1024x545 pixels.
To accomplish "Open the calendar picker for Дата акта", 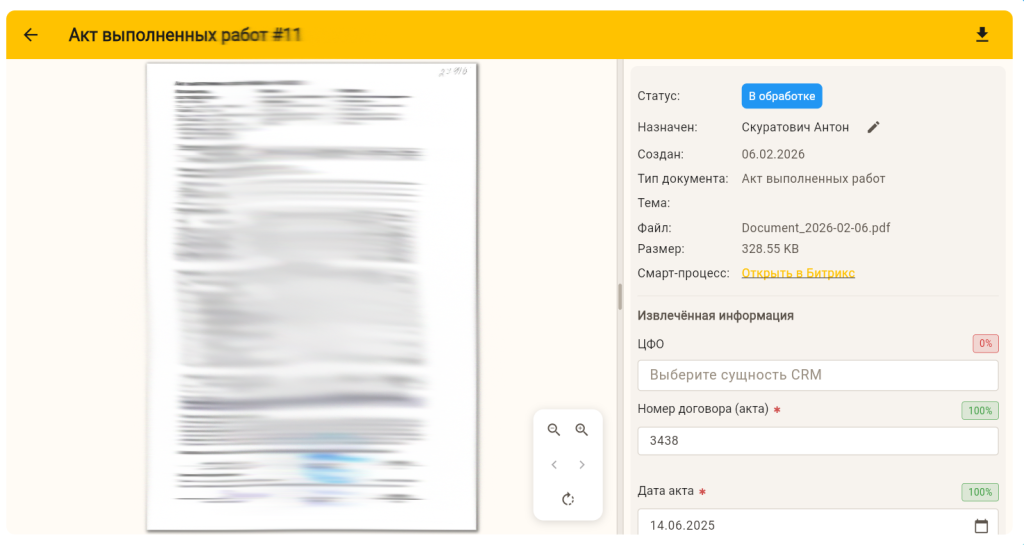I will 981,526.
